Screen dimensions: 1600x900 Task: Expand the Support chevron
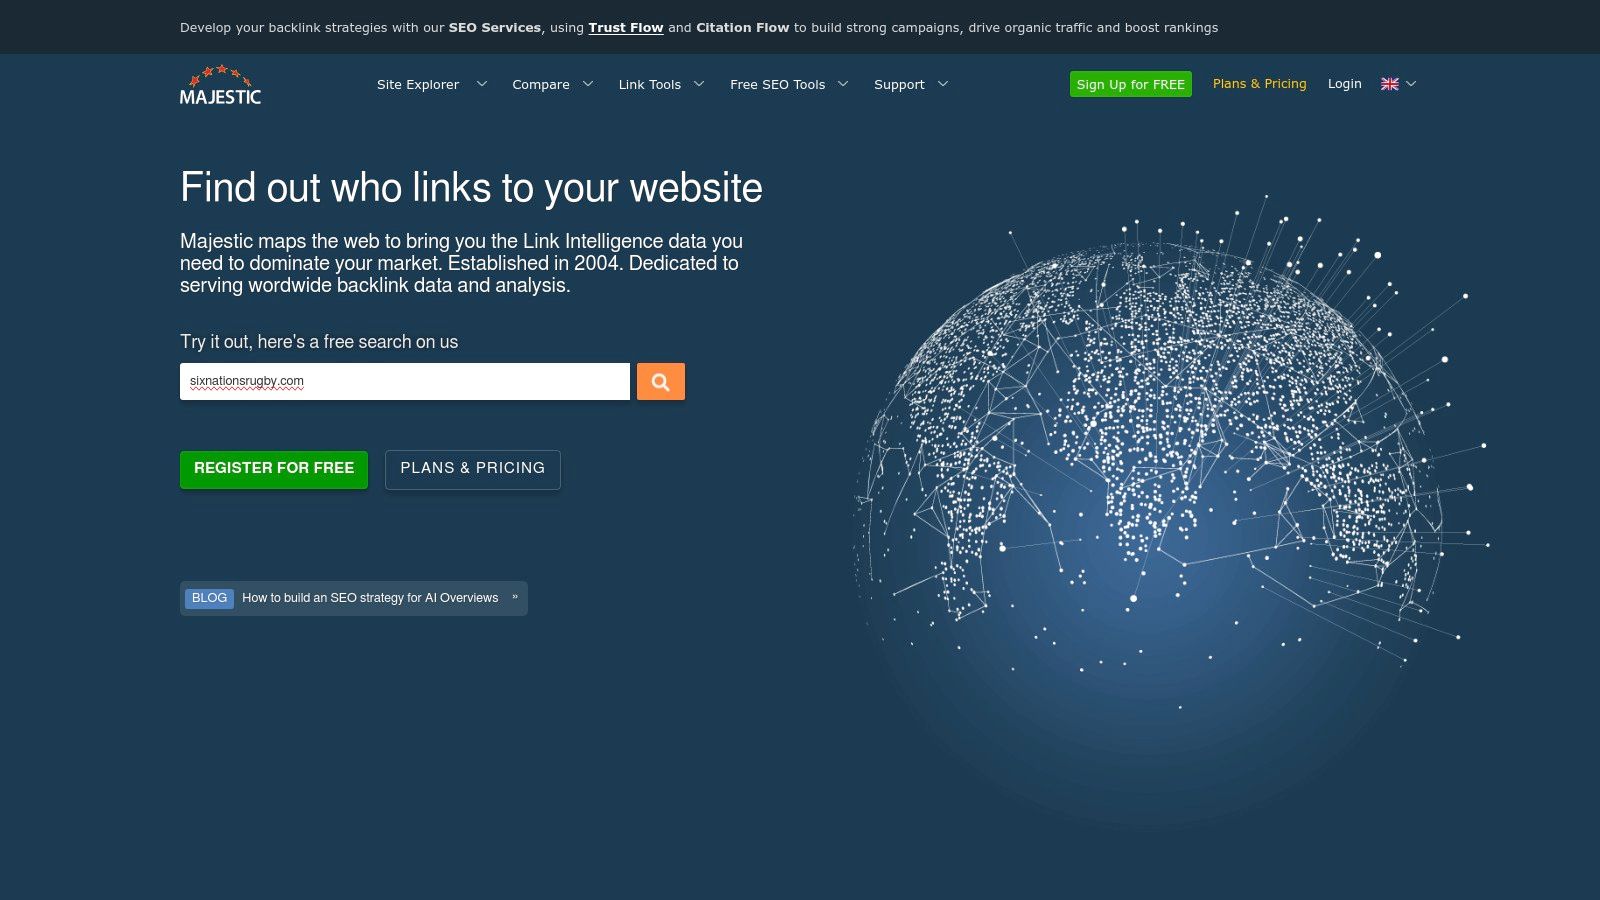point(943,84)
